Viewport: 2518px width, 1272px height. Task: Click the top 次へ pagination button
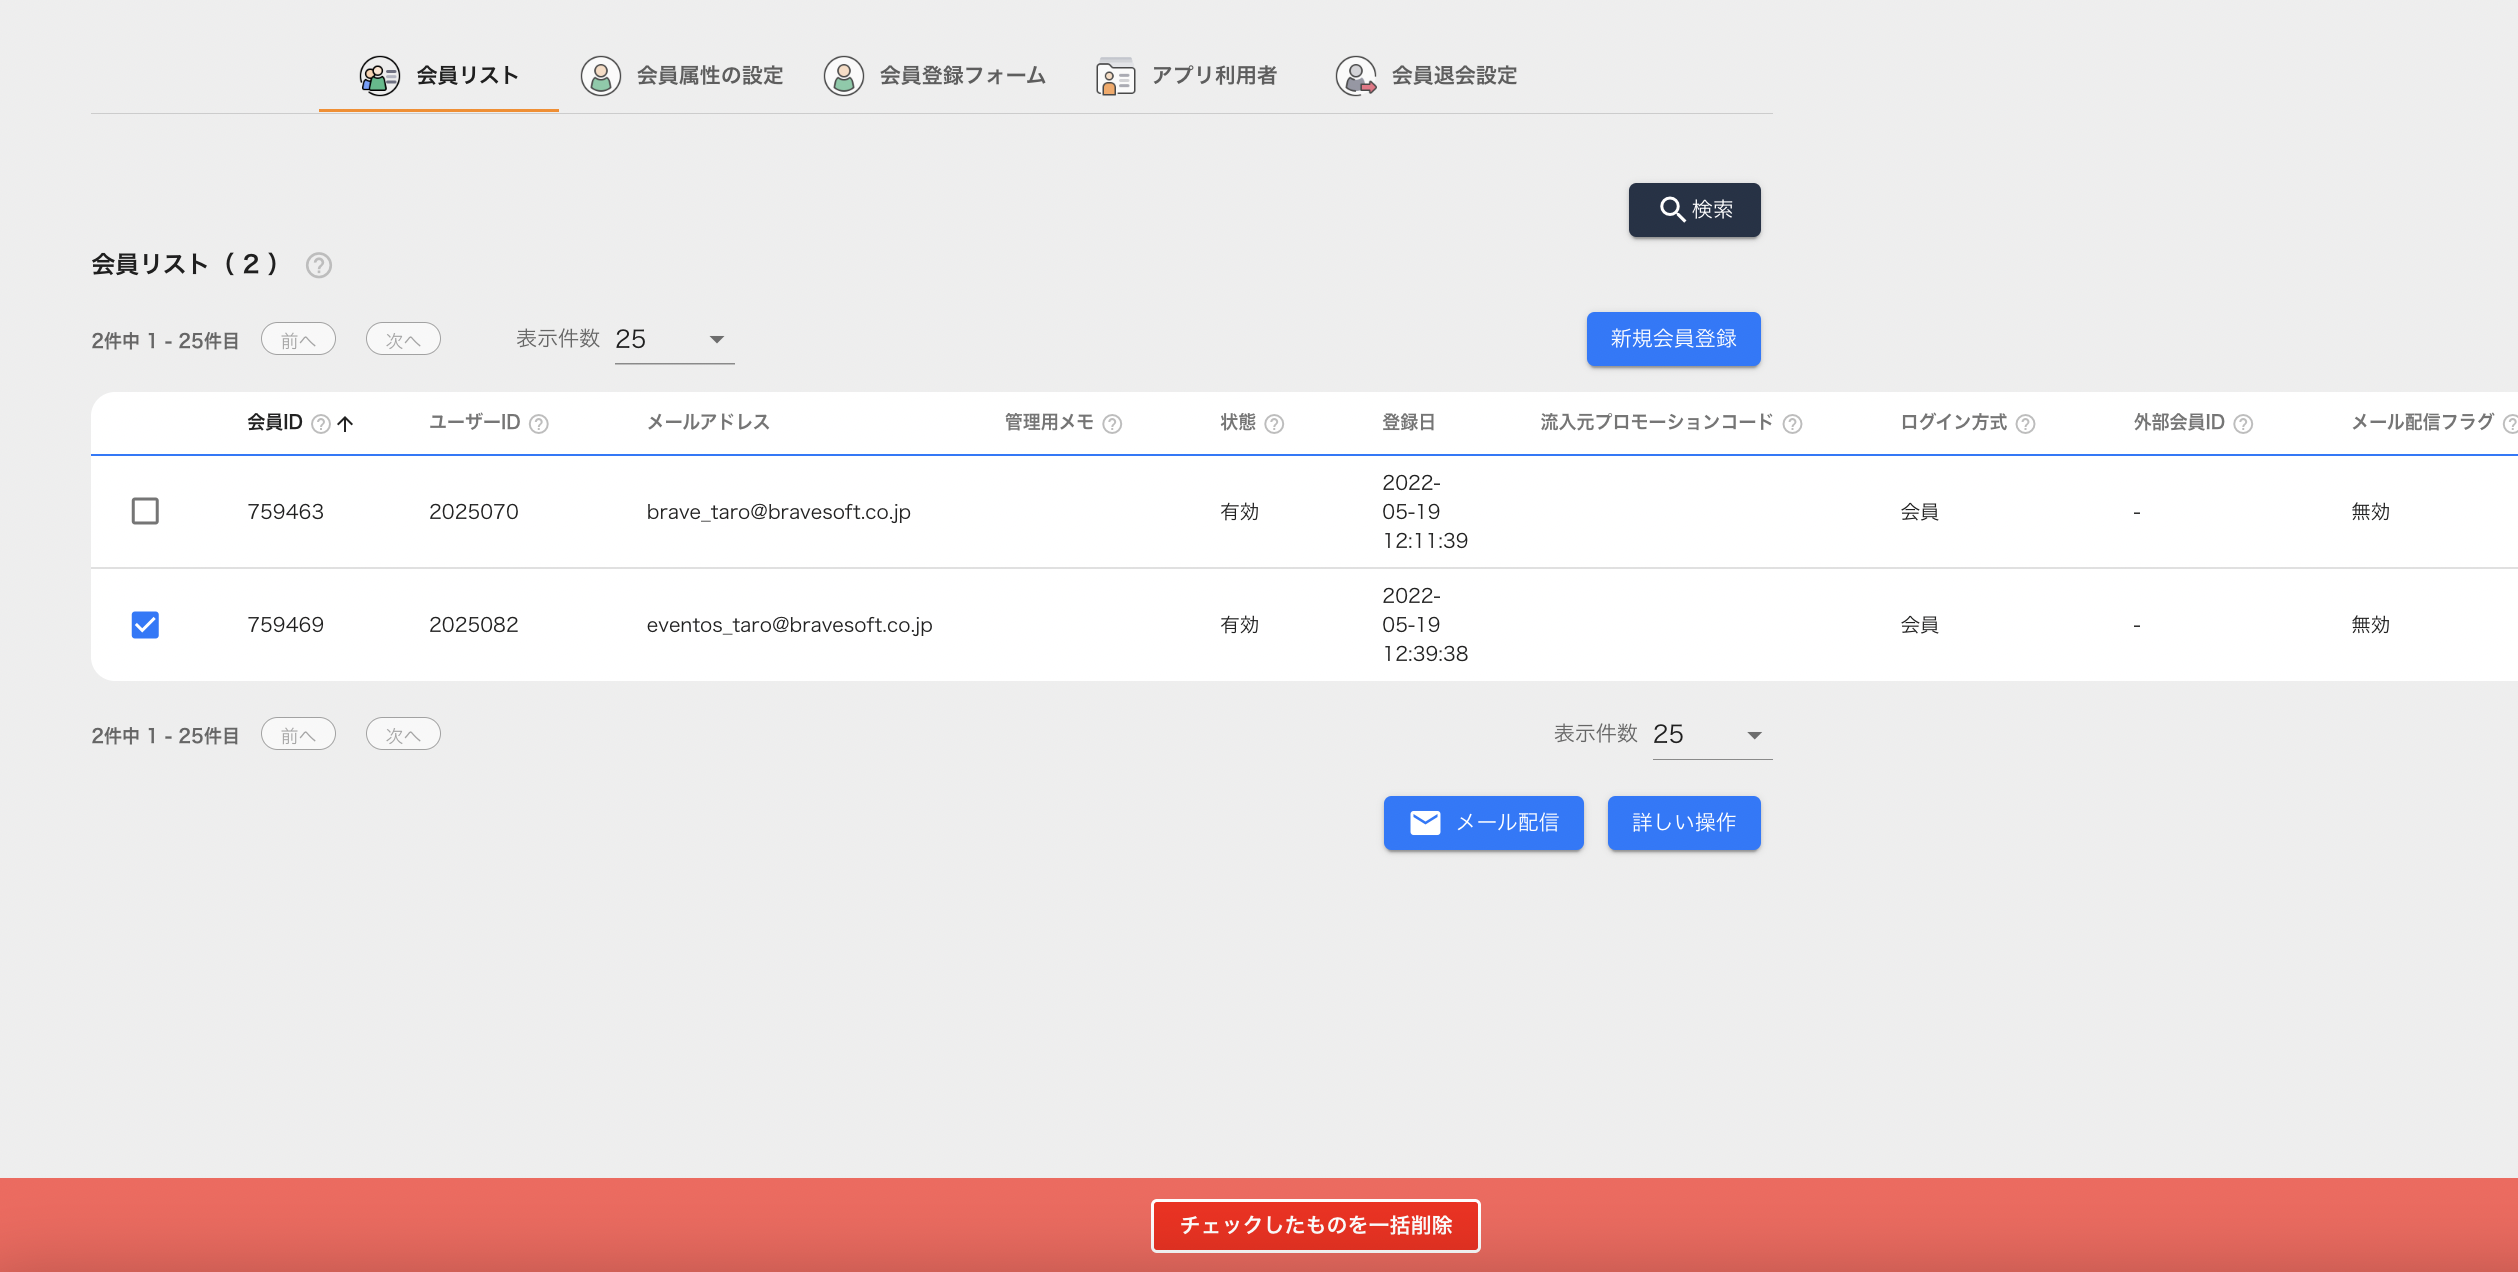coord(403,340)
